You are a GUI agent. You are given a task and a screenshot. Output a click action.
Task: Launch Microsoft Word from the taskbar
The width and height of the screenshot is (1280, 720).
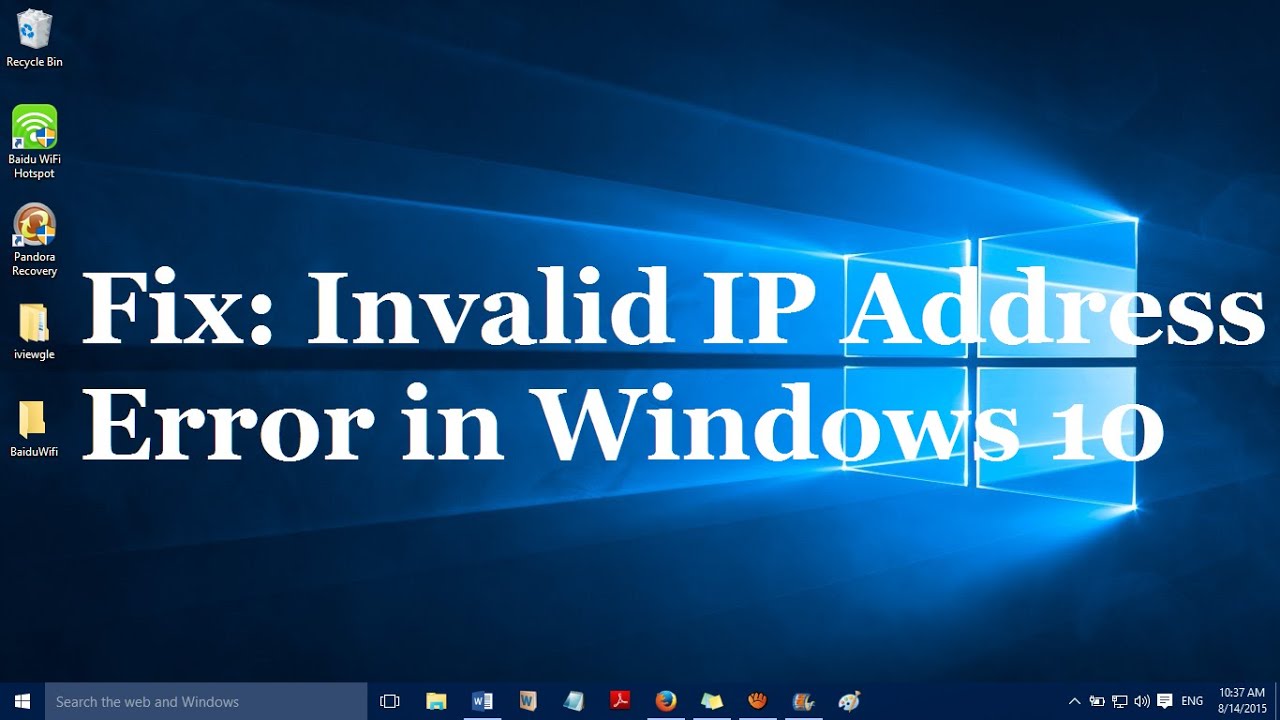point(482,701)
